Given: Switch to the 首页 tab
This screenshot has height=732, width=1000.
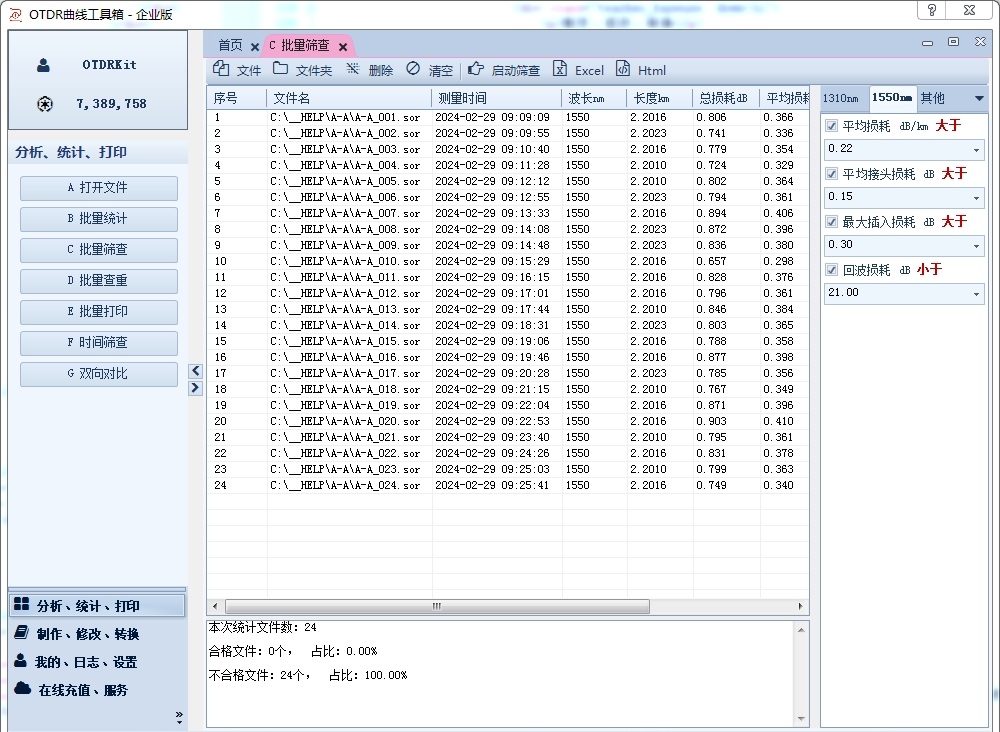Looking at the screenshot, I should click(230, 45).
